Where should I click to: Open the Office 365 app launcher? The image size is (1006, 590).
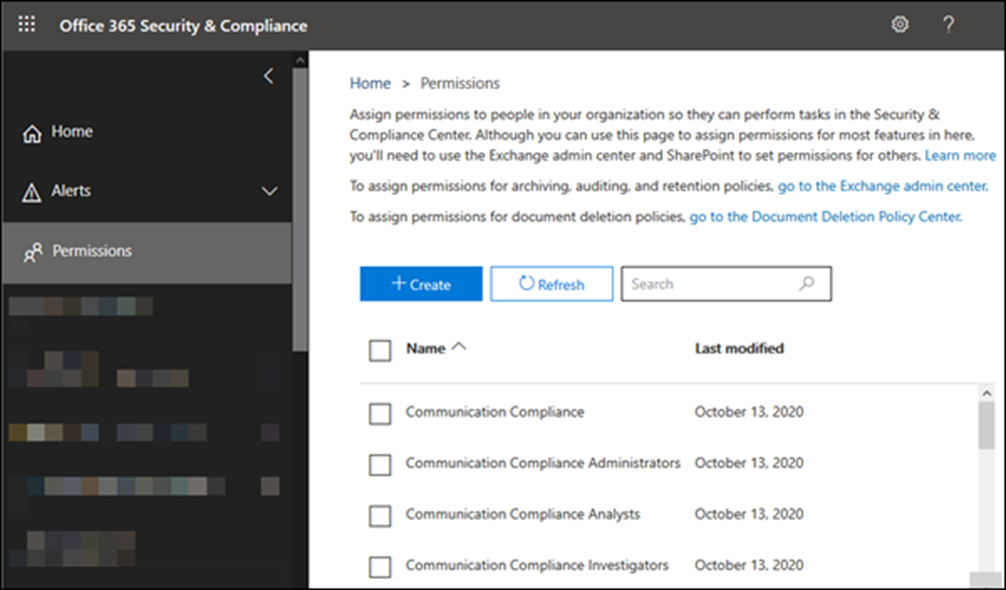click(26, 24)
